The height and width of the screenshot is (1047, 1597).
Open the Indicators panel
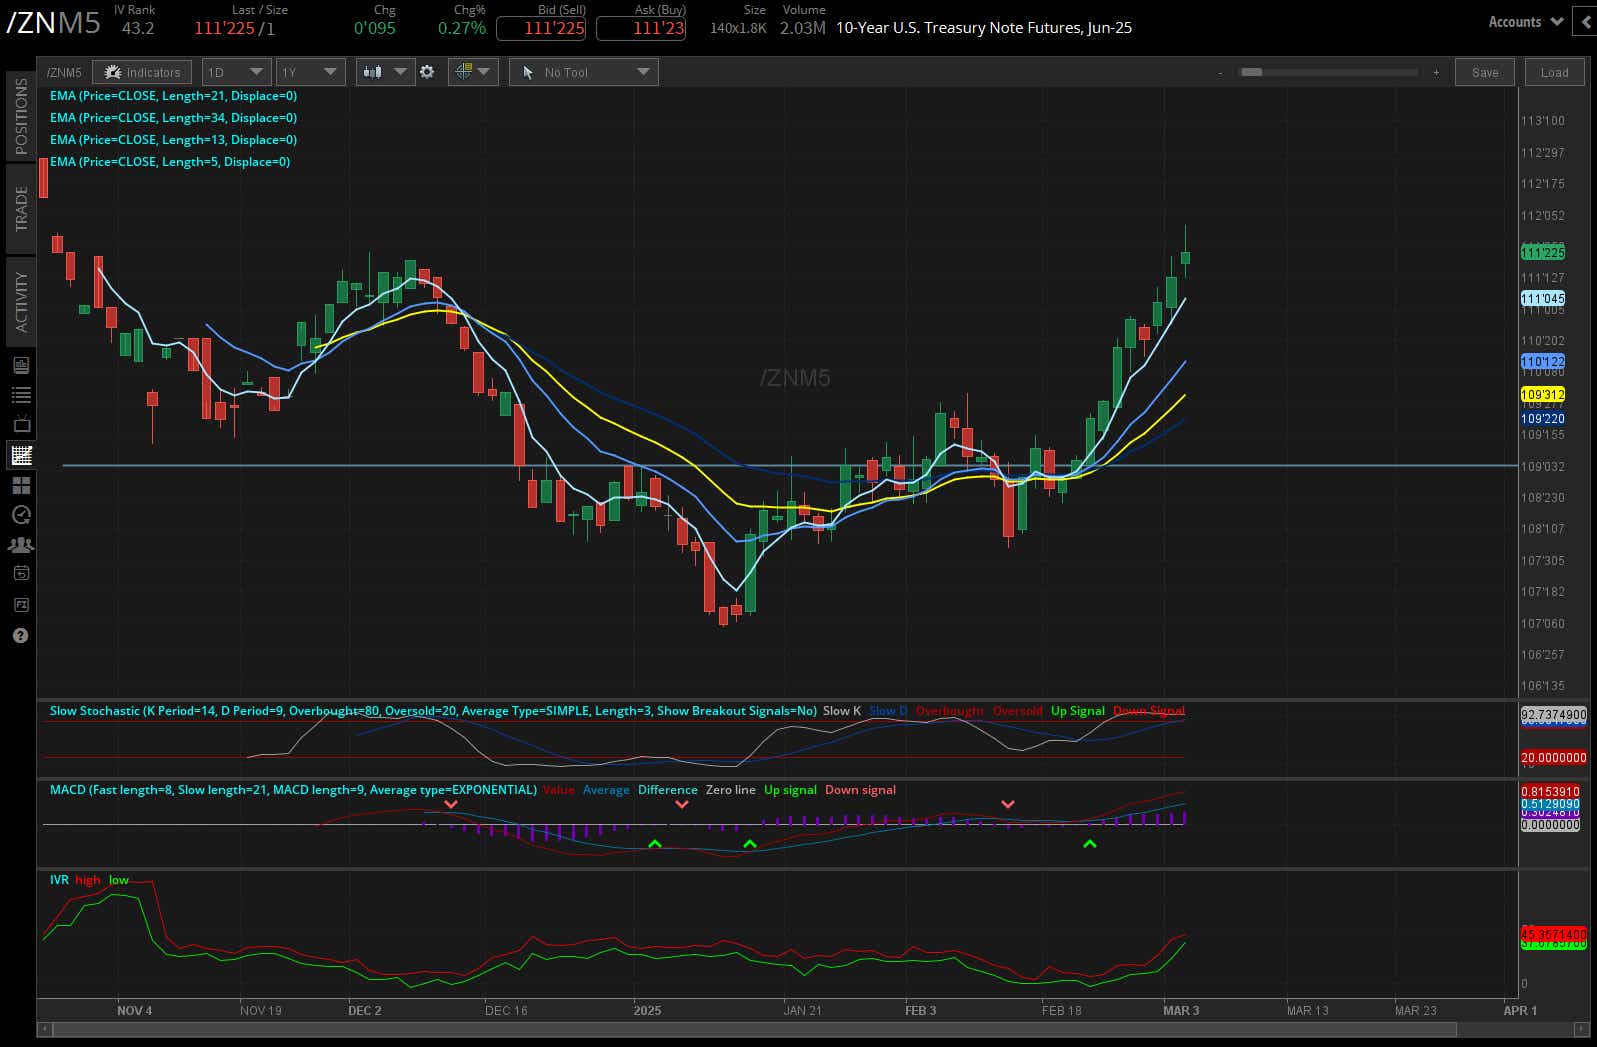(142, 72)
